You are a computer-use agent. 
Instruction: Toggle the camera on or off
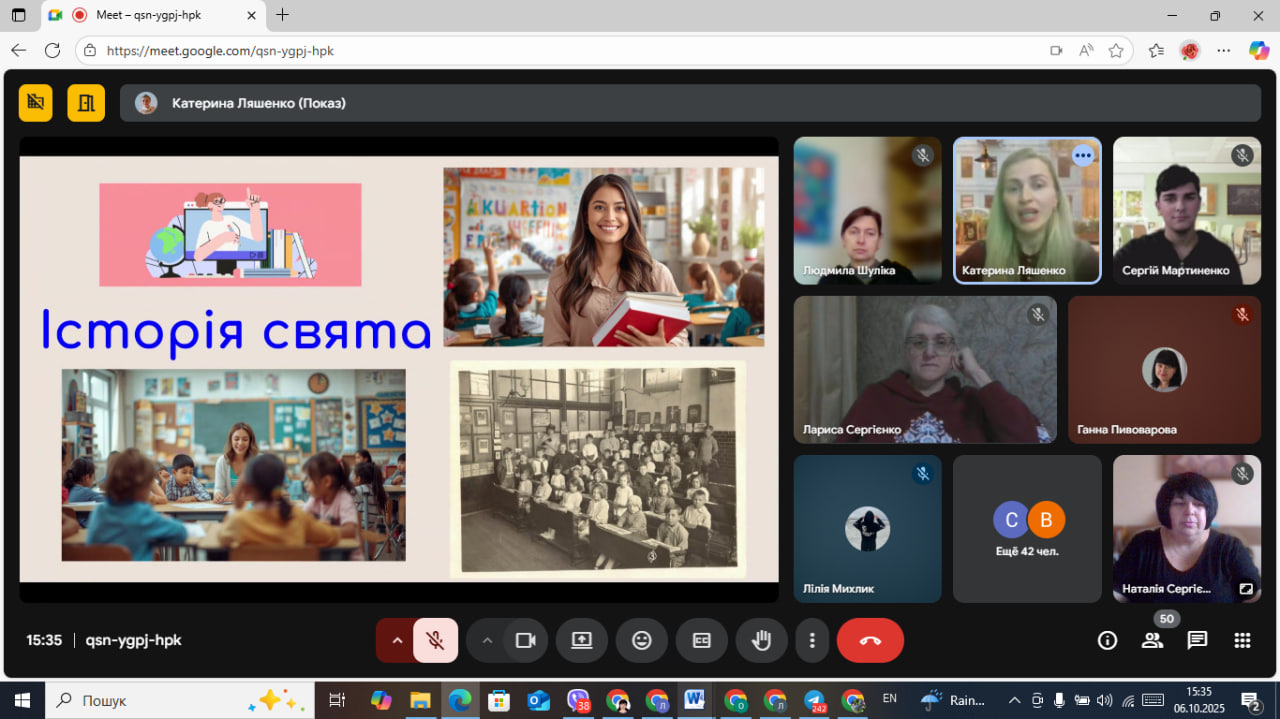[525, 641]
